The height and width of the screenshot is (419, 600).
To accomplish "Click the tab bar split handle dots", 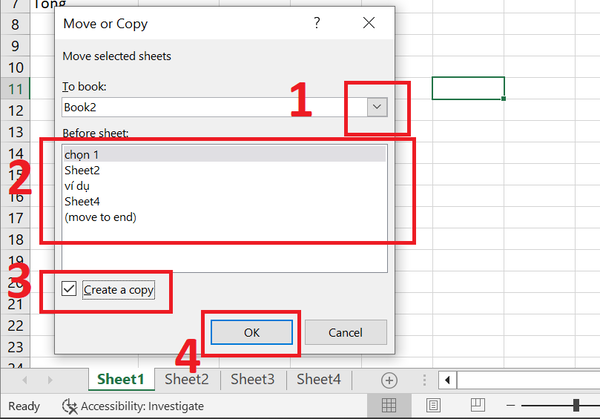I will click(424, 380).
